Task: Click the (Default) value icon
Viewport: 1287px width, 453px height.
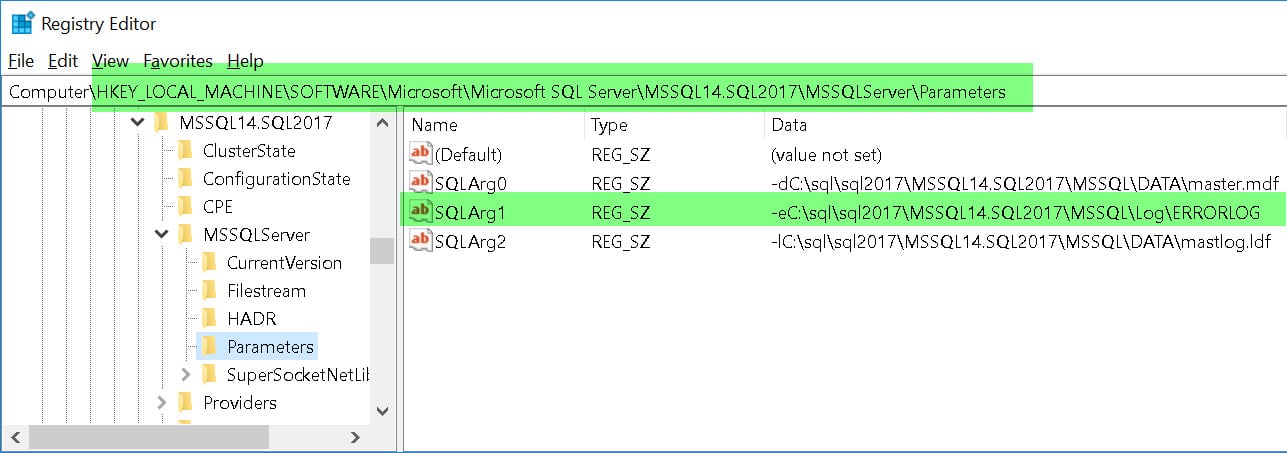Action: (421, 155)
